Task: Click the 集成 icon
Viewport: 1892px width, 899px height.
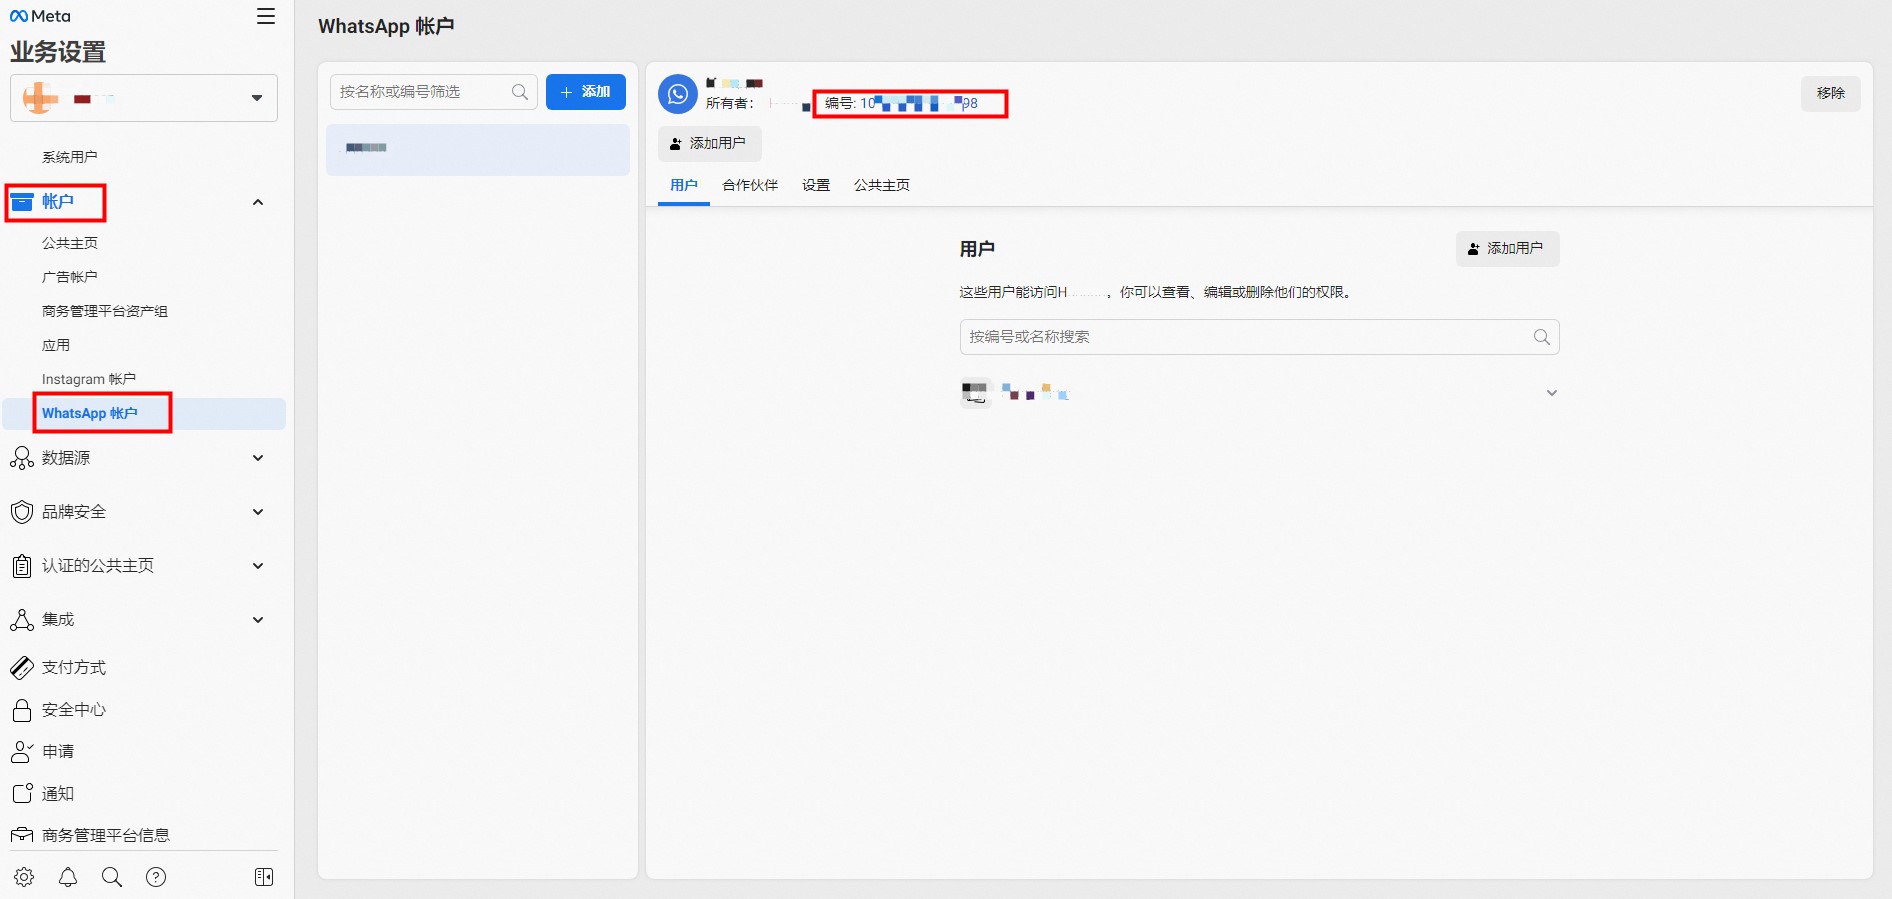Action: pyautogui.click(x=22, y=620)
